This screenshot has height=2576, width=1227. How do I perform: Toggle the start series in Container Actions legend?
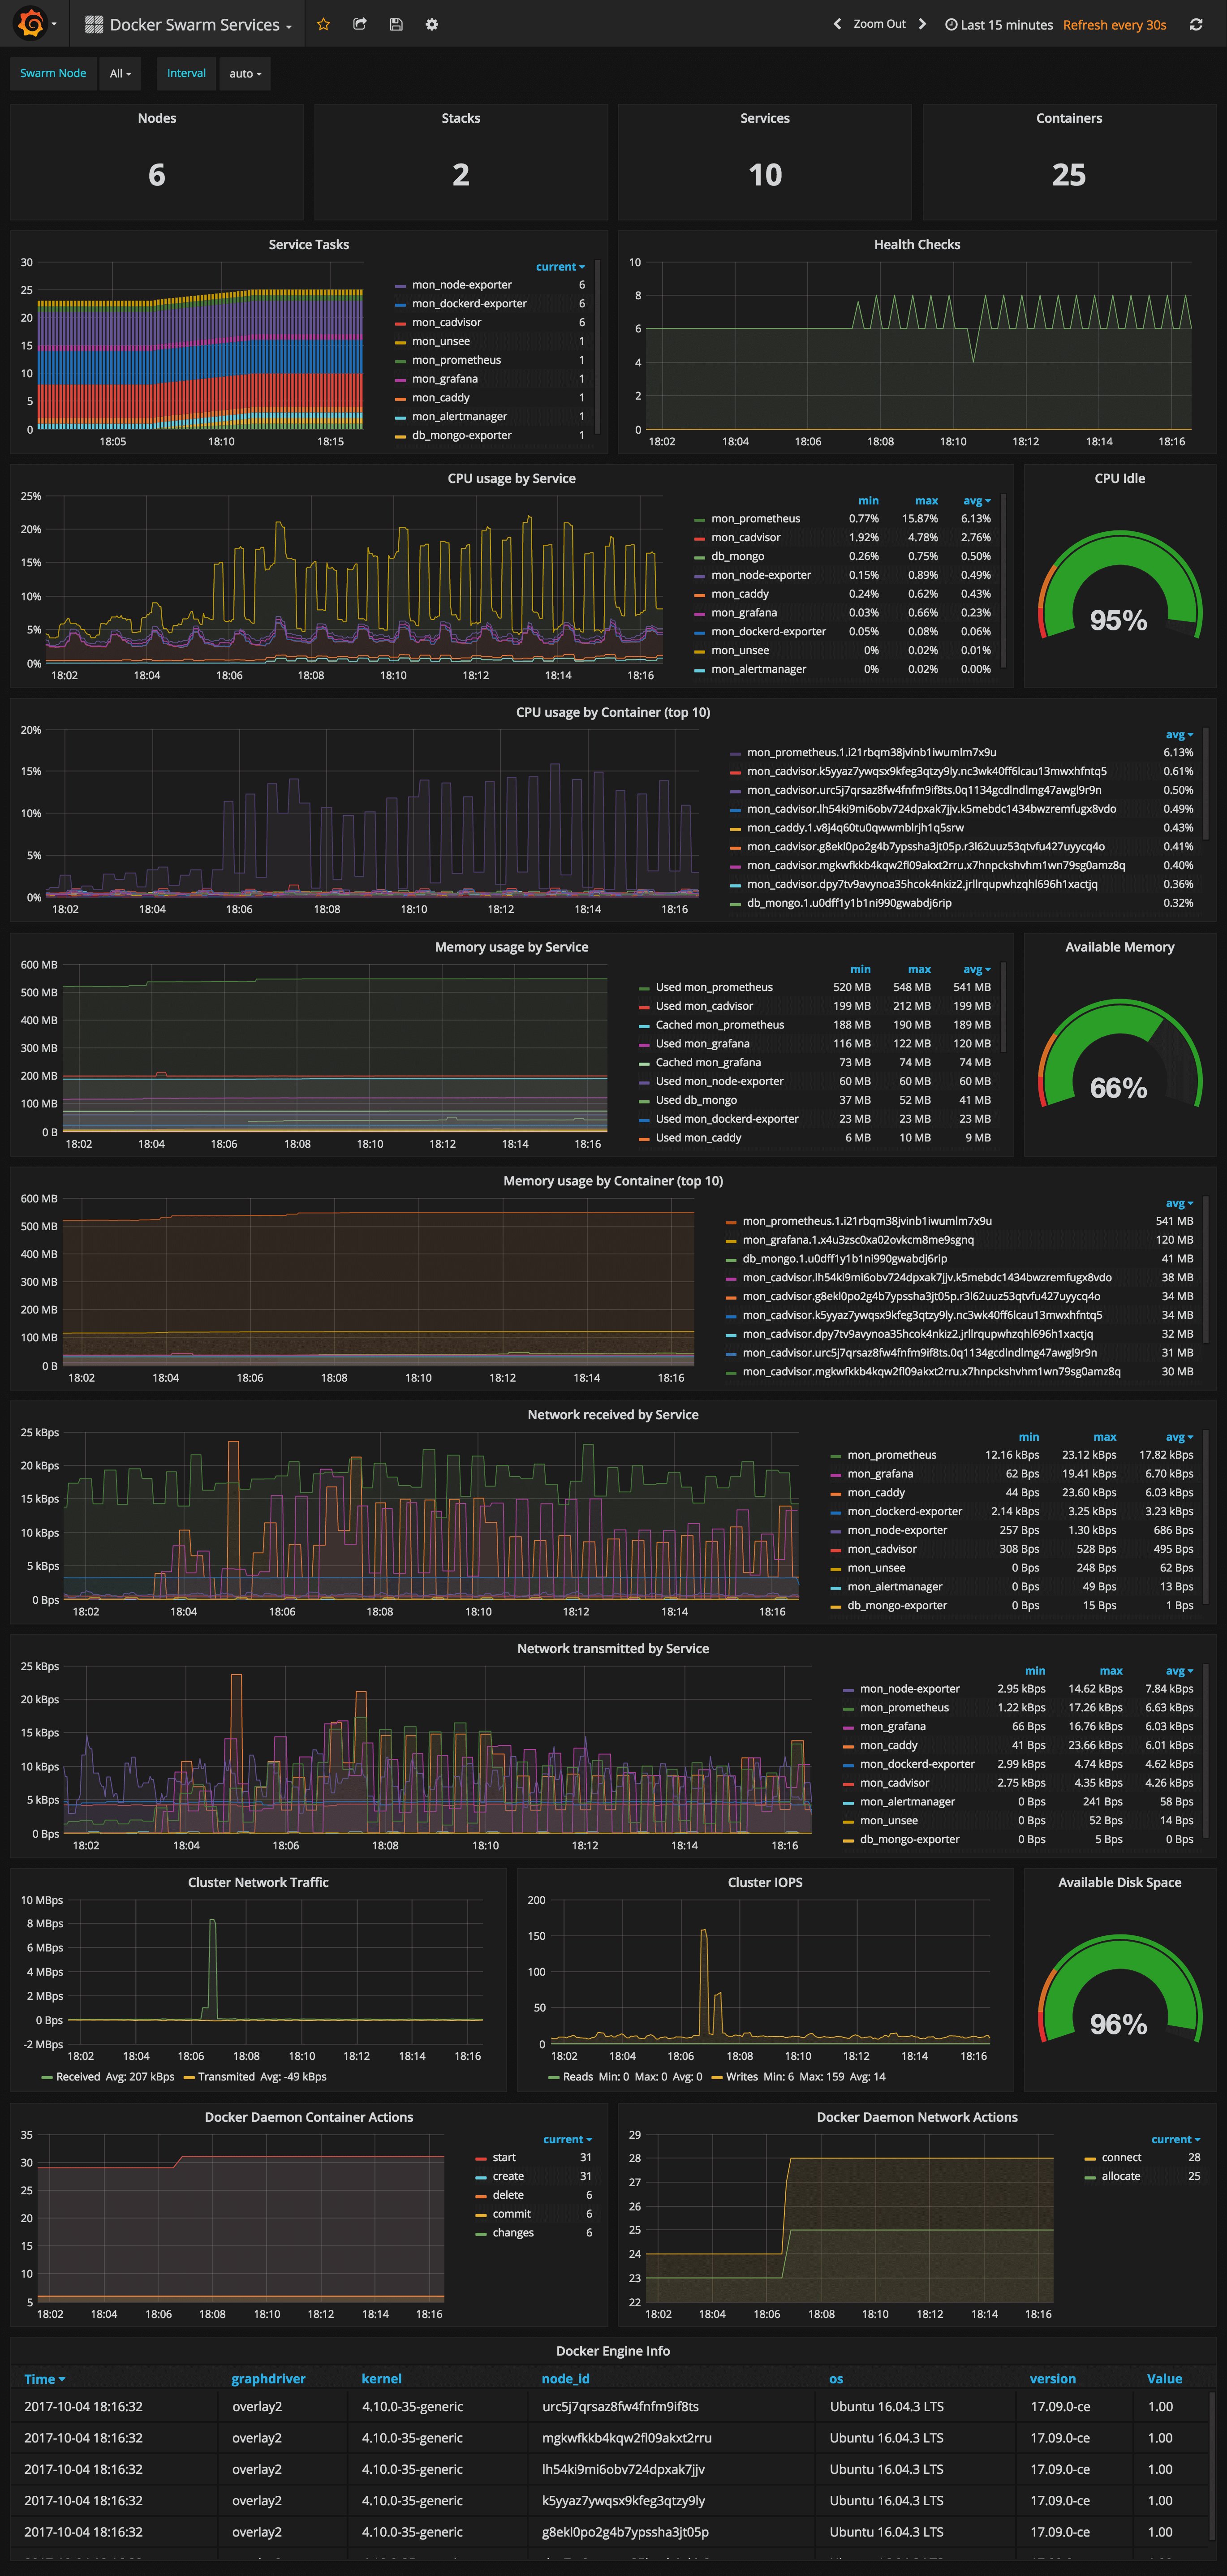(504, 2157)
